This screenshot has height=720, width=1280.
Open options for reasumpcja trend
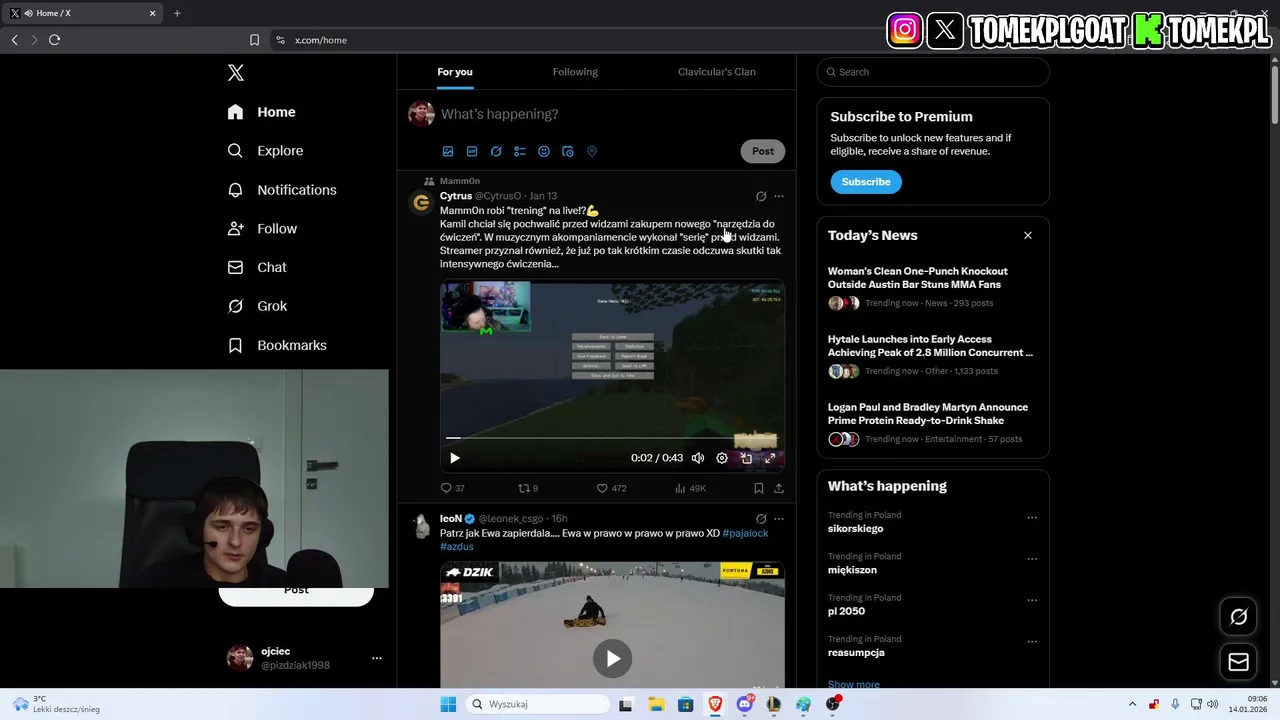tap(1032, 642)
